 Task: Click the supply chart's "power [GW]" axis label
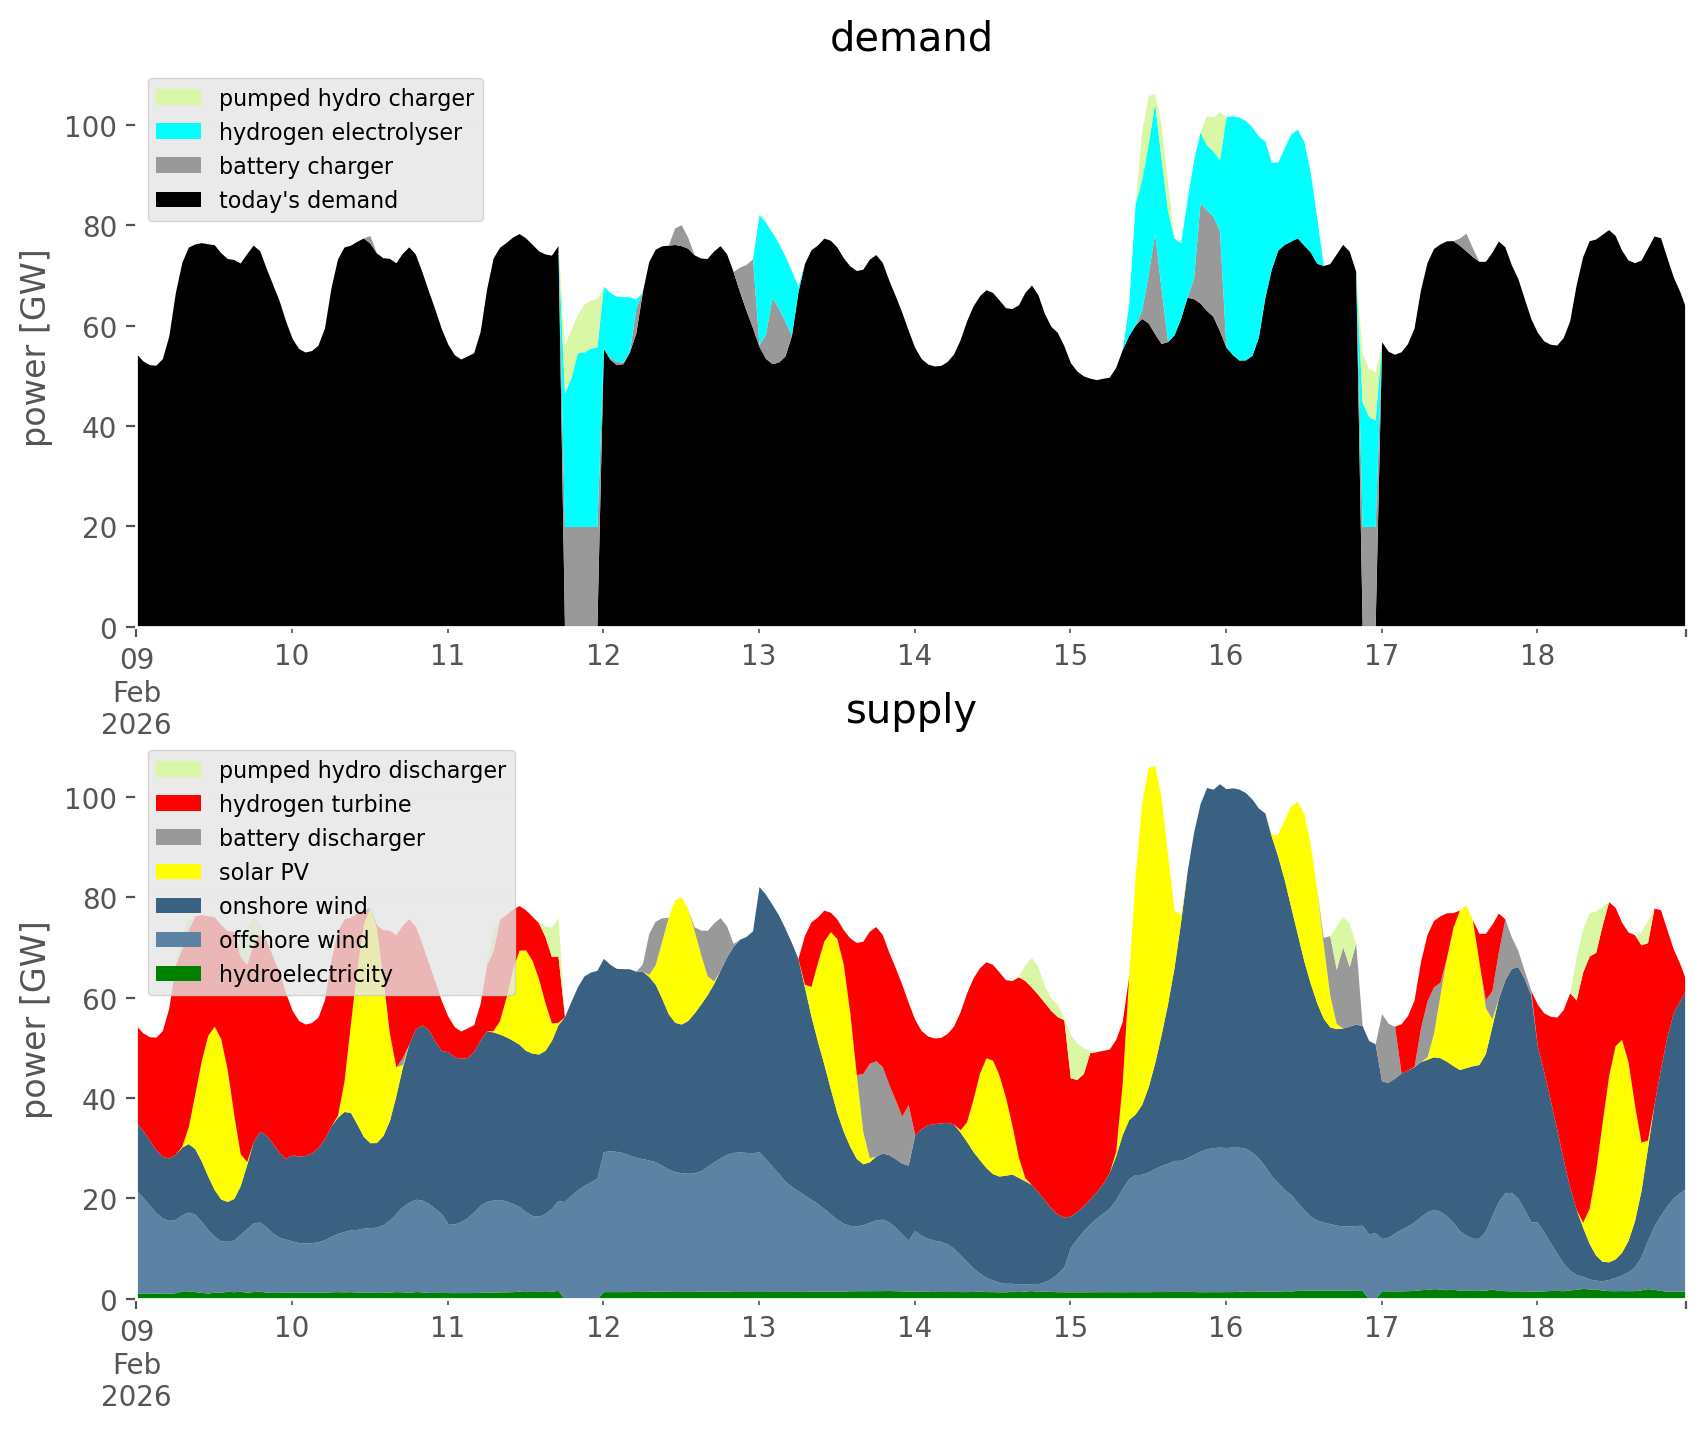coord(35,1020)
